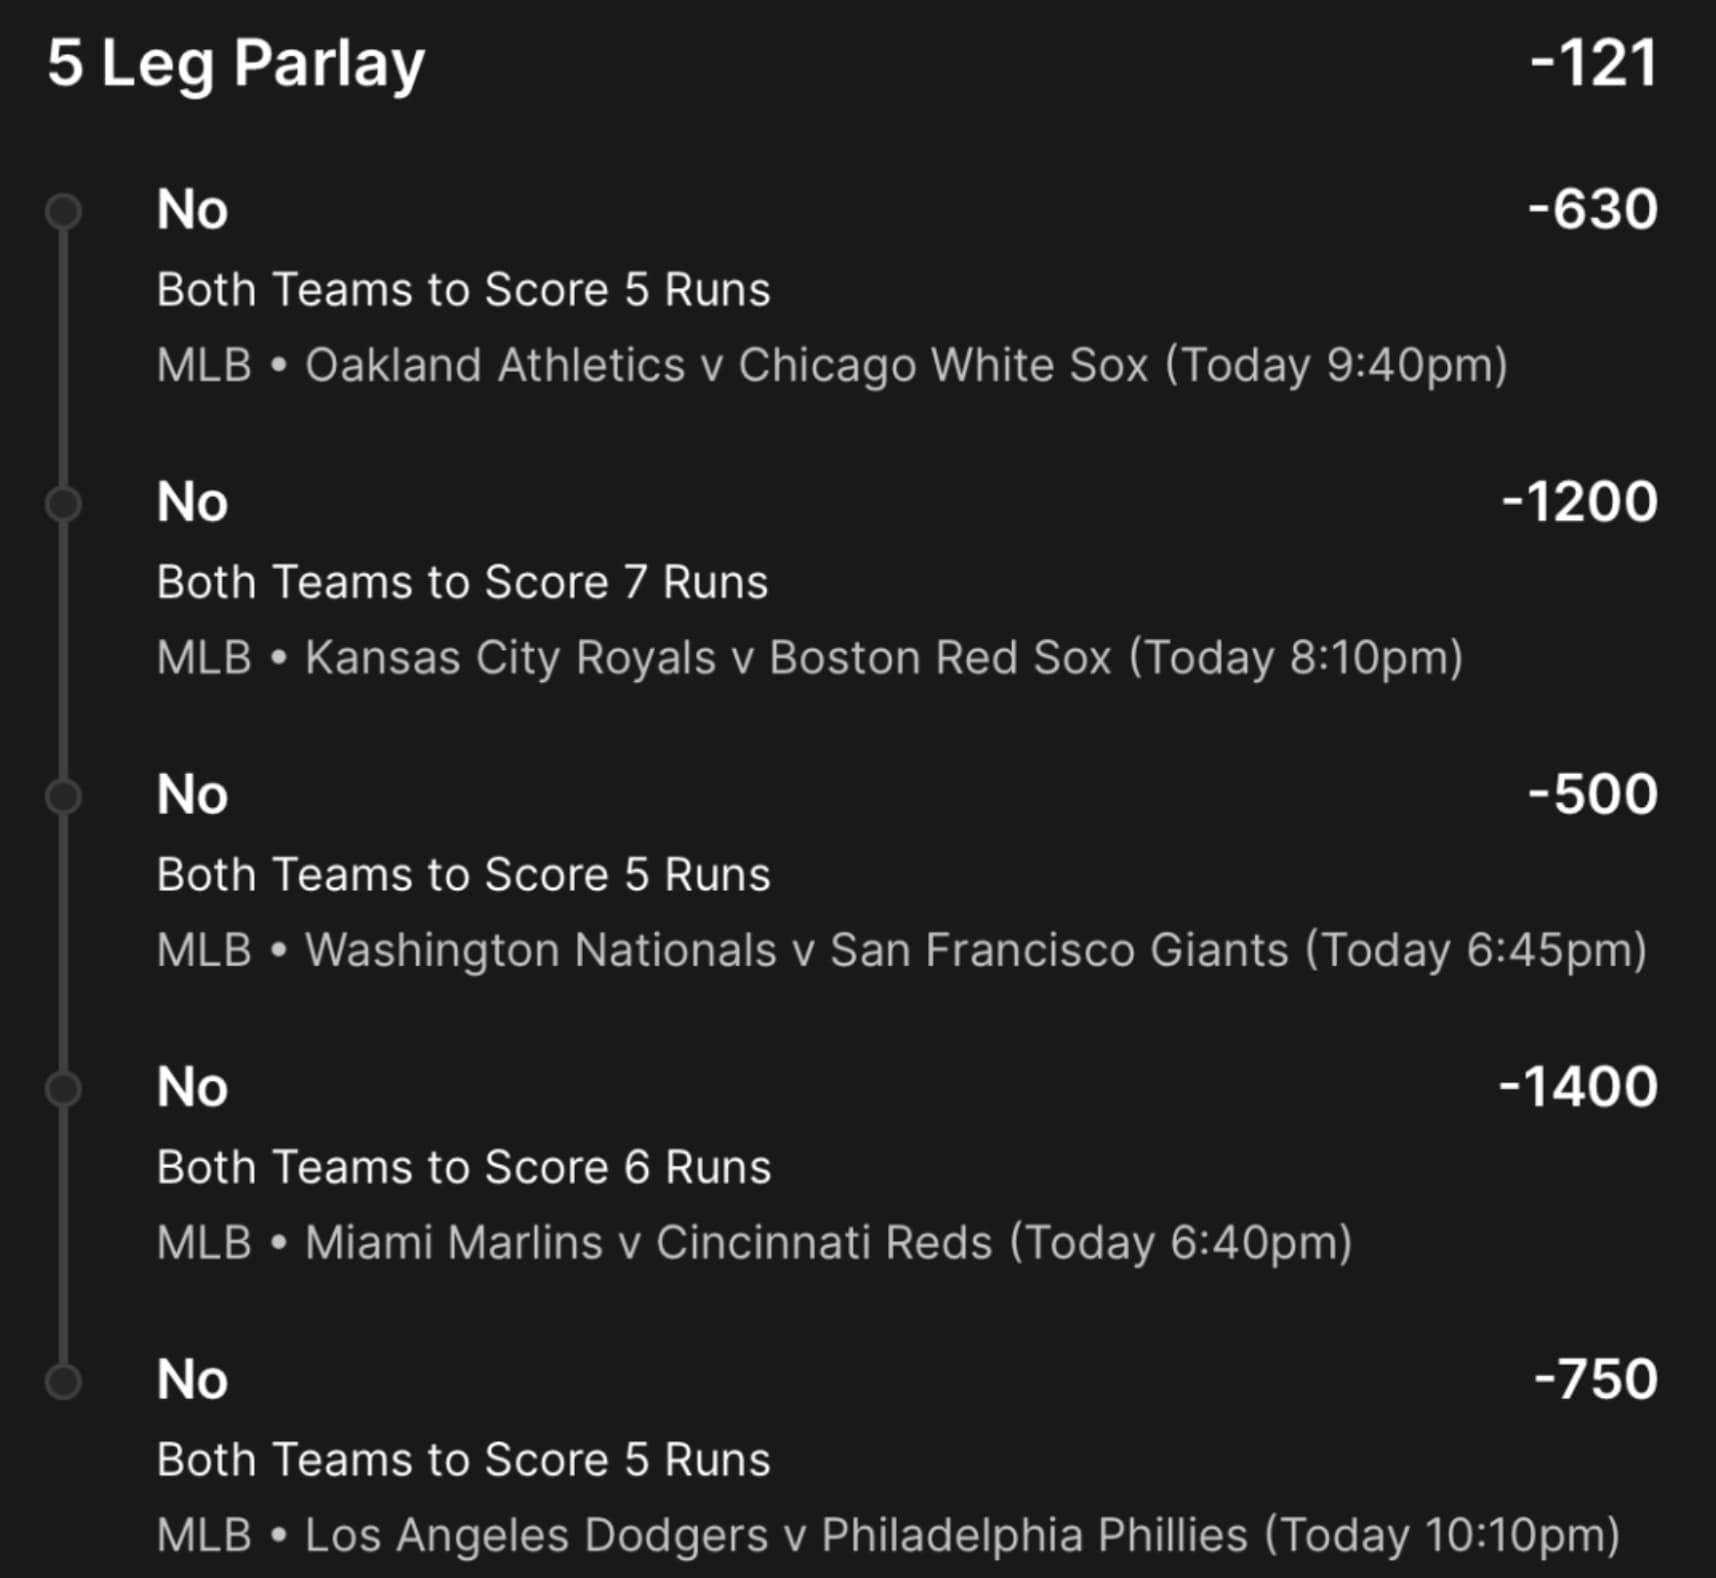Select the Both Teams to Score 6 Runs market
This screenshot has height=1578, width=1716.
coord(464,1167)
